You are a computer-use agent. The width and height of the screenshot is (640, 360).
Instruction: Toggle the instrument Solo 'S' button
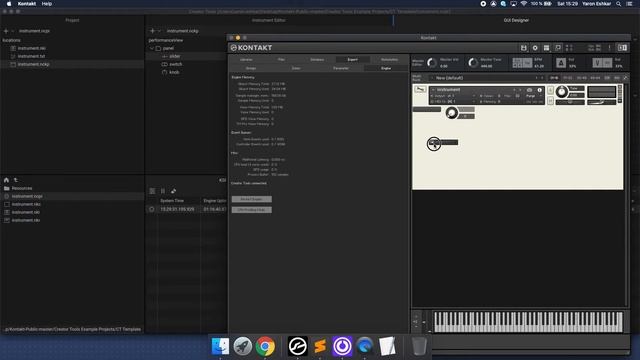[x=550, y=90]
